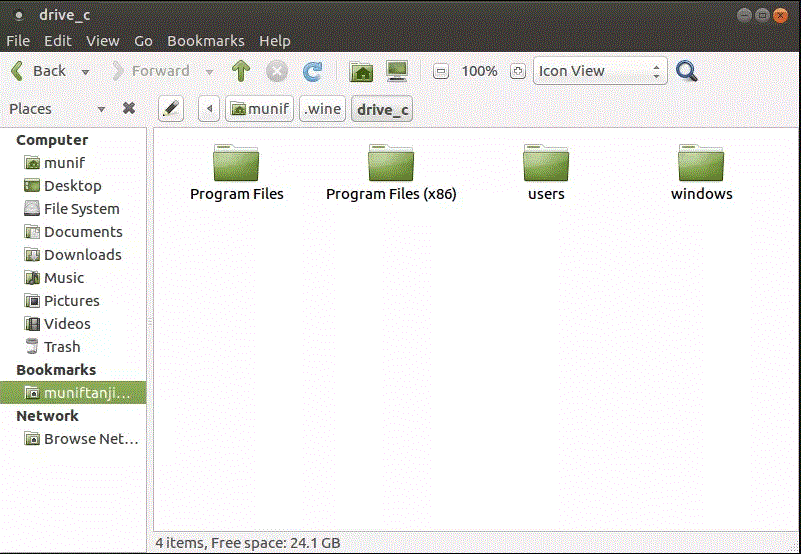Open Trash in the sidebar
This screenshot has width=801, height=554.
(73, 347)
